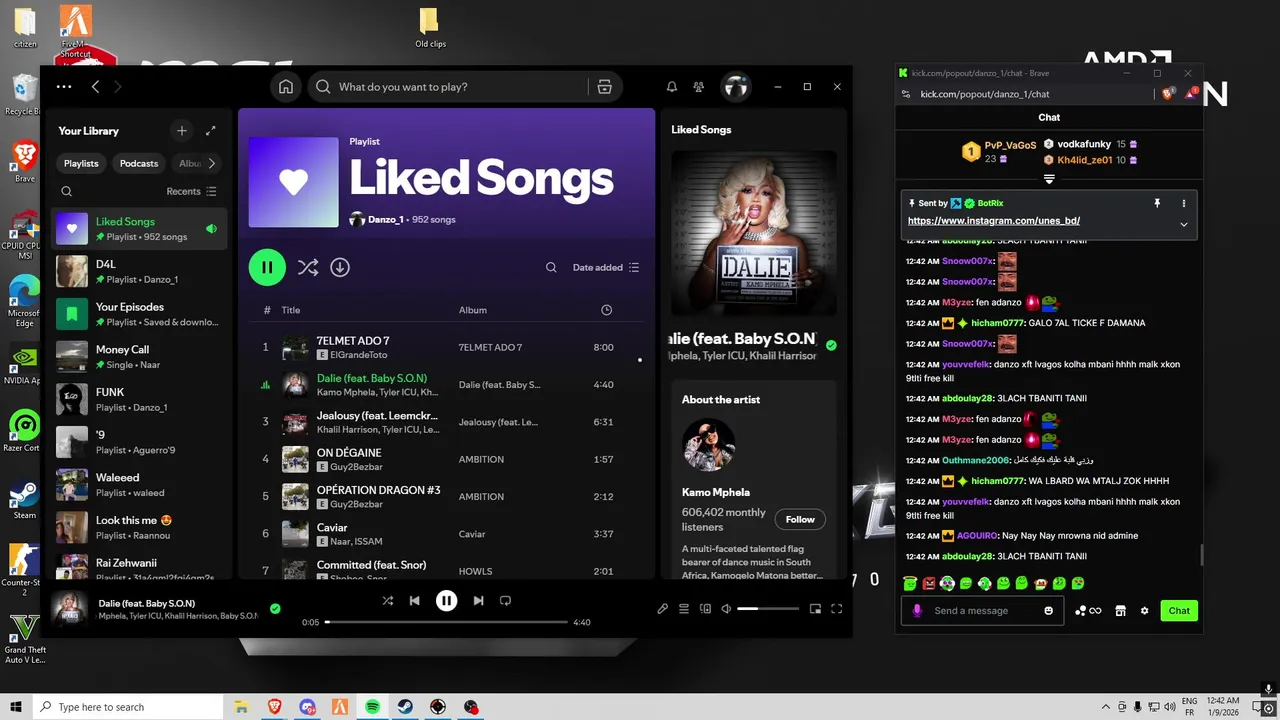Screen dimensions: 1280x720
Task: Open Spotify Home via the house icon
Action: [286, 87]
